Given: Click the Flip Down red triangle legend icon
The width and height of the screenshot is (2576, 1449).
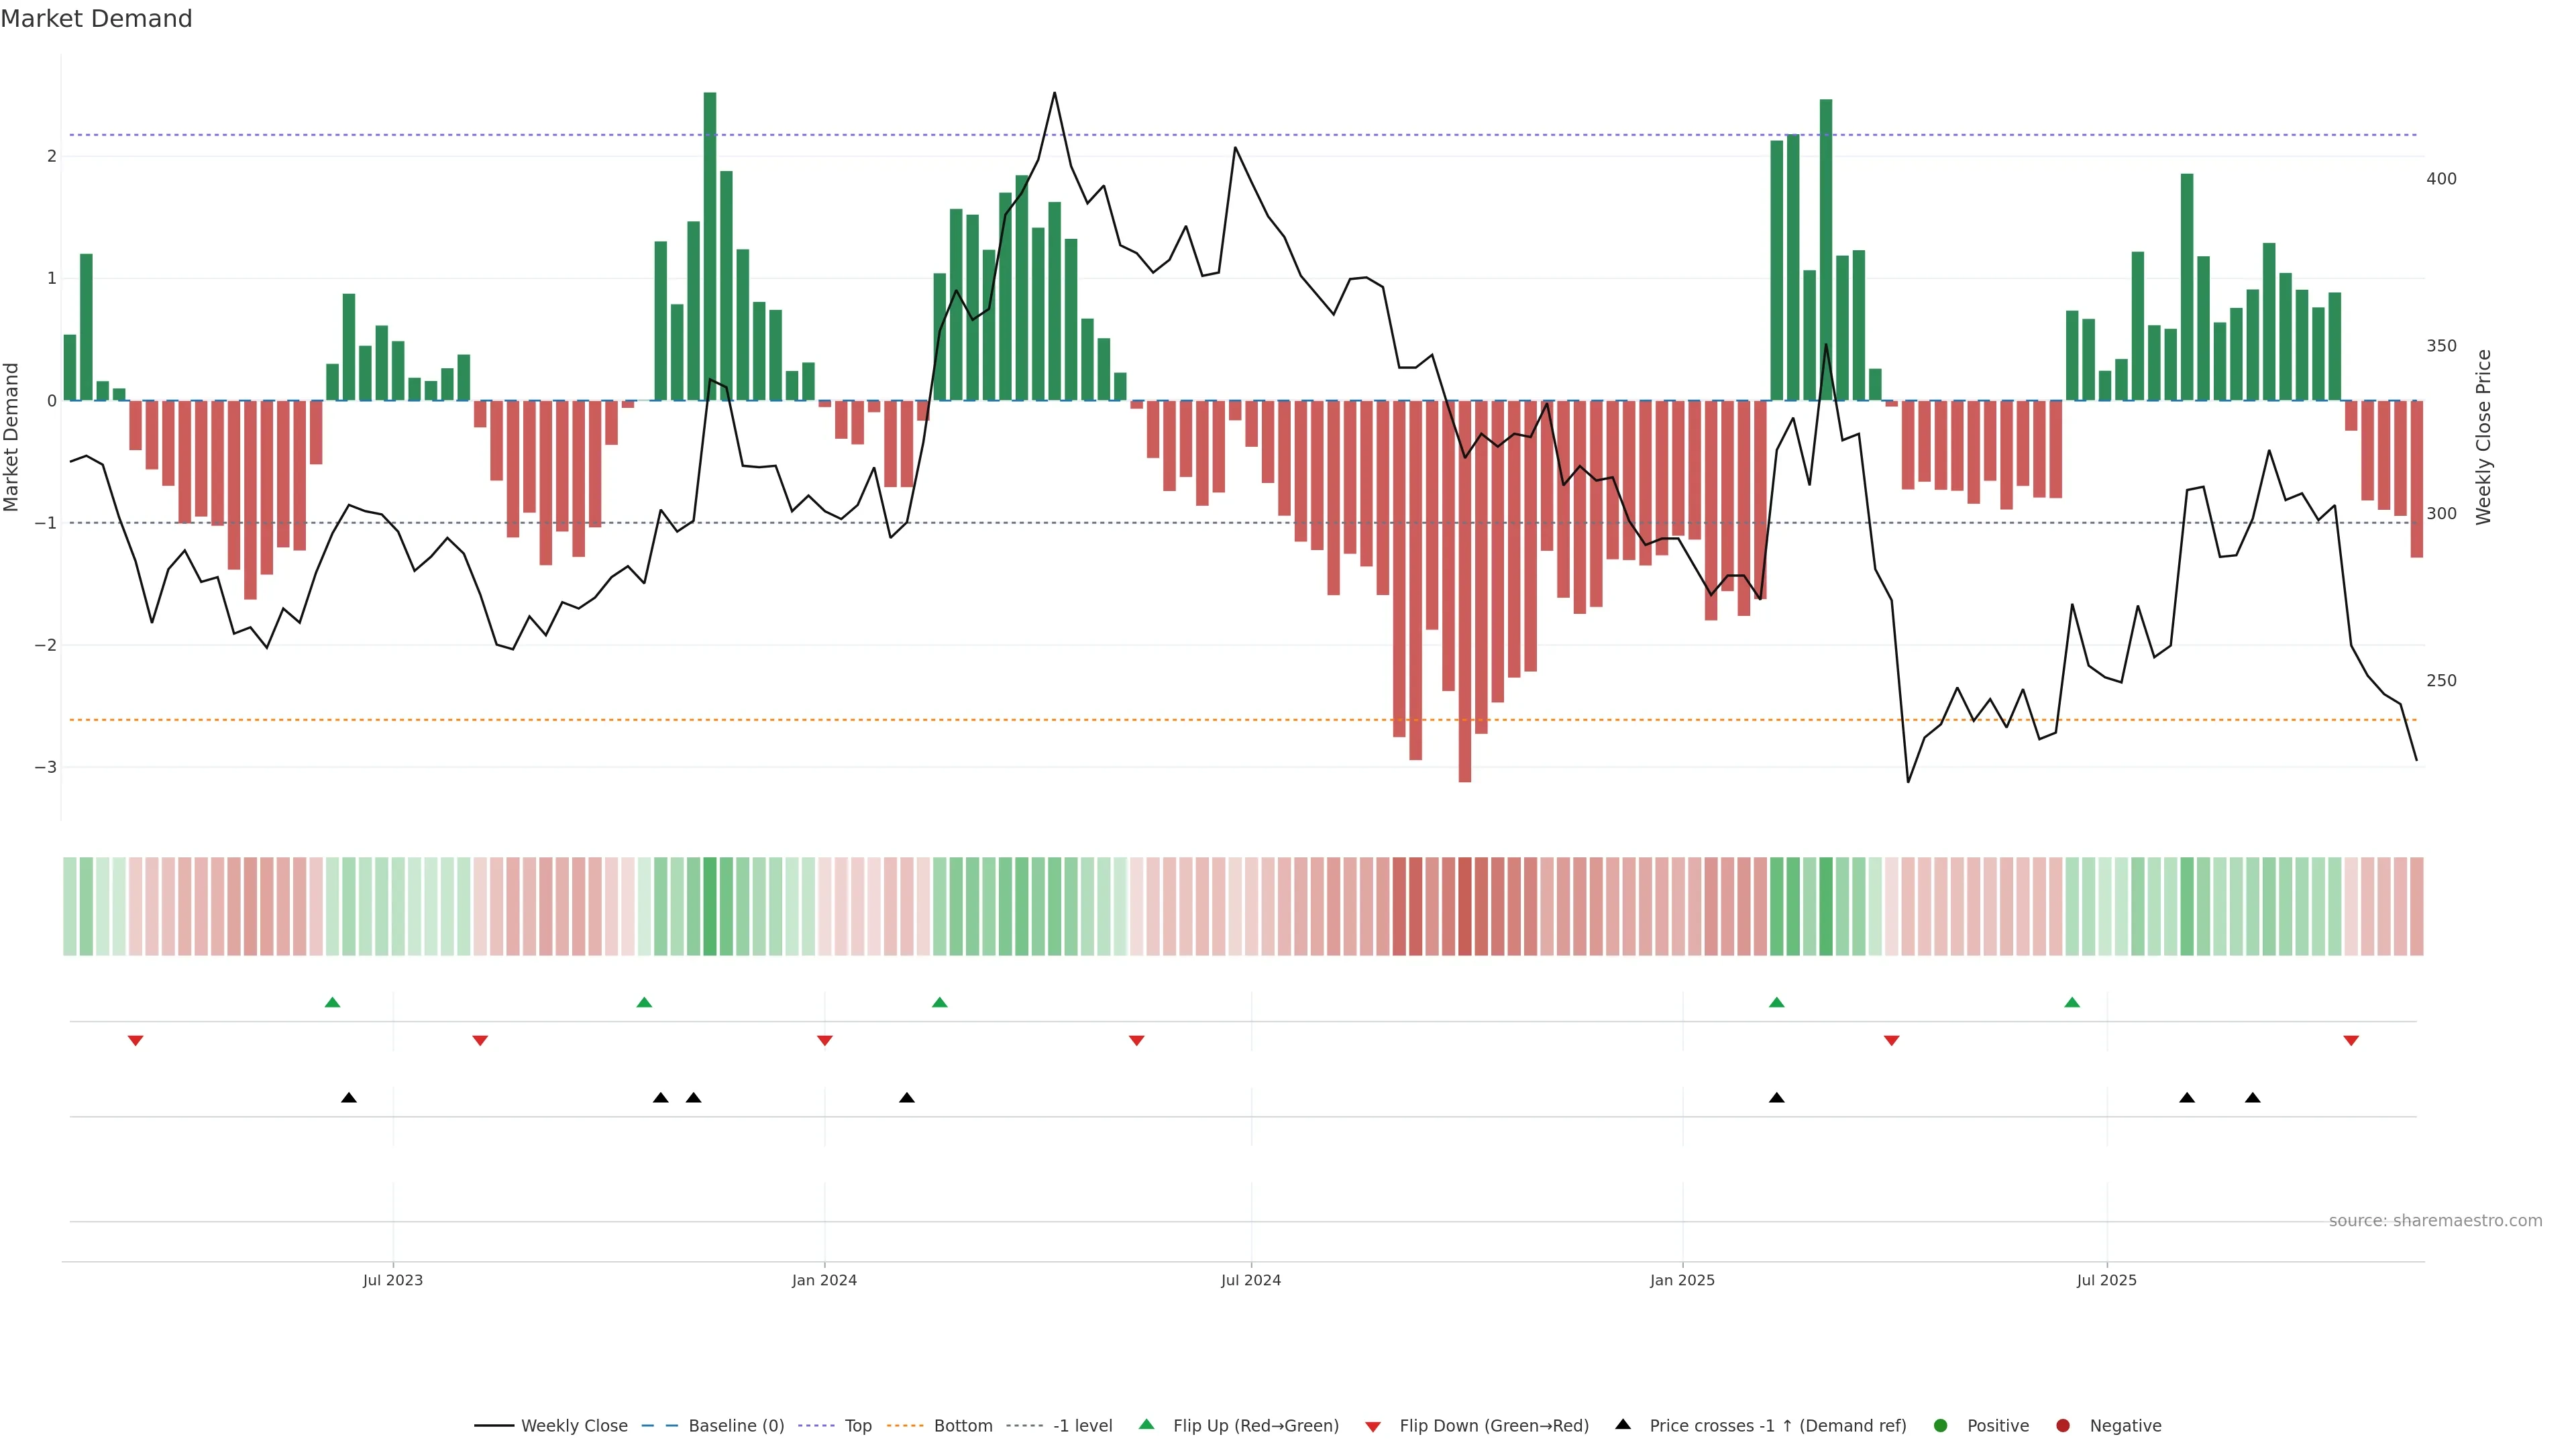Looking at the screenshot, I should click(x=1373, y=1427).
